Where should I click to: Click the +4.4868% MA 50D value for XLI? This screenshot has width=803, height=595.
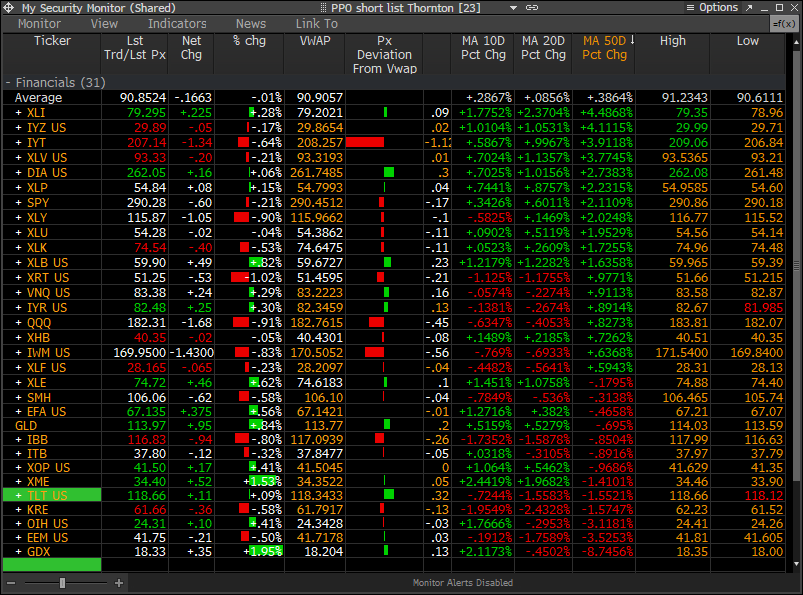coord(606,113)
